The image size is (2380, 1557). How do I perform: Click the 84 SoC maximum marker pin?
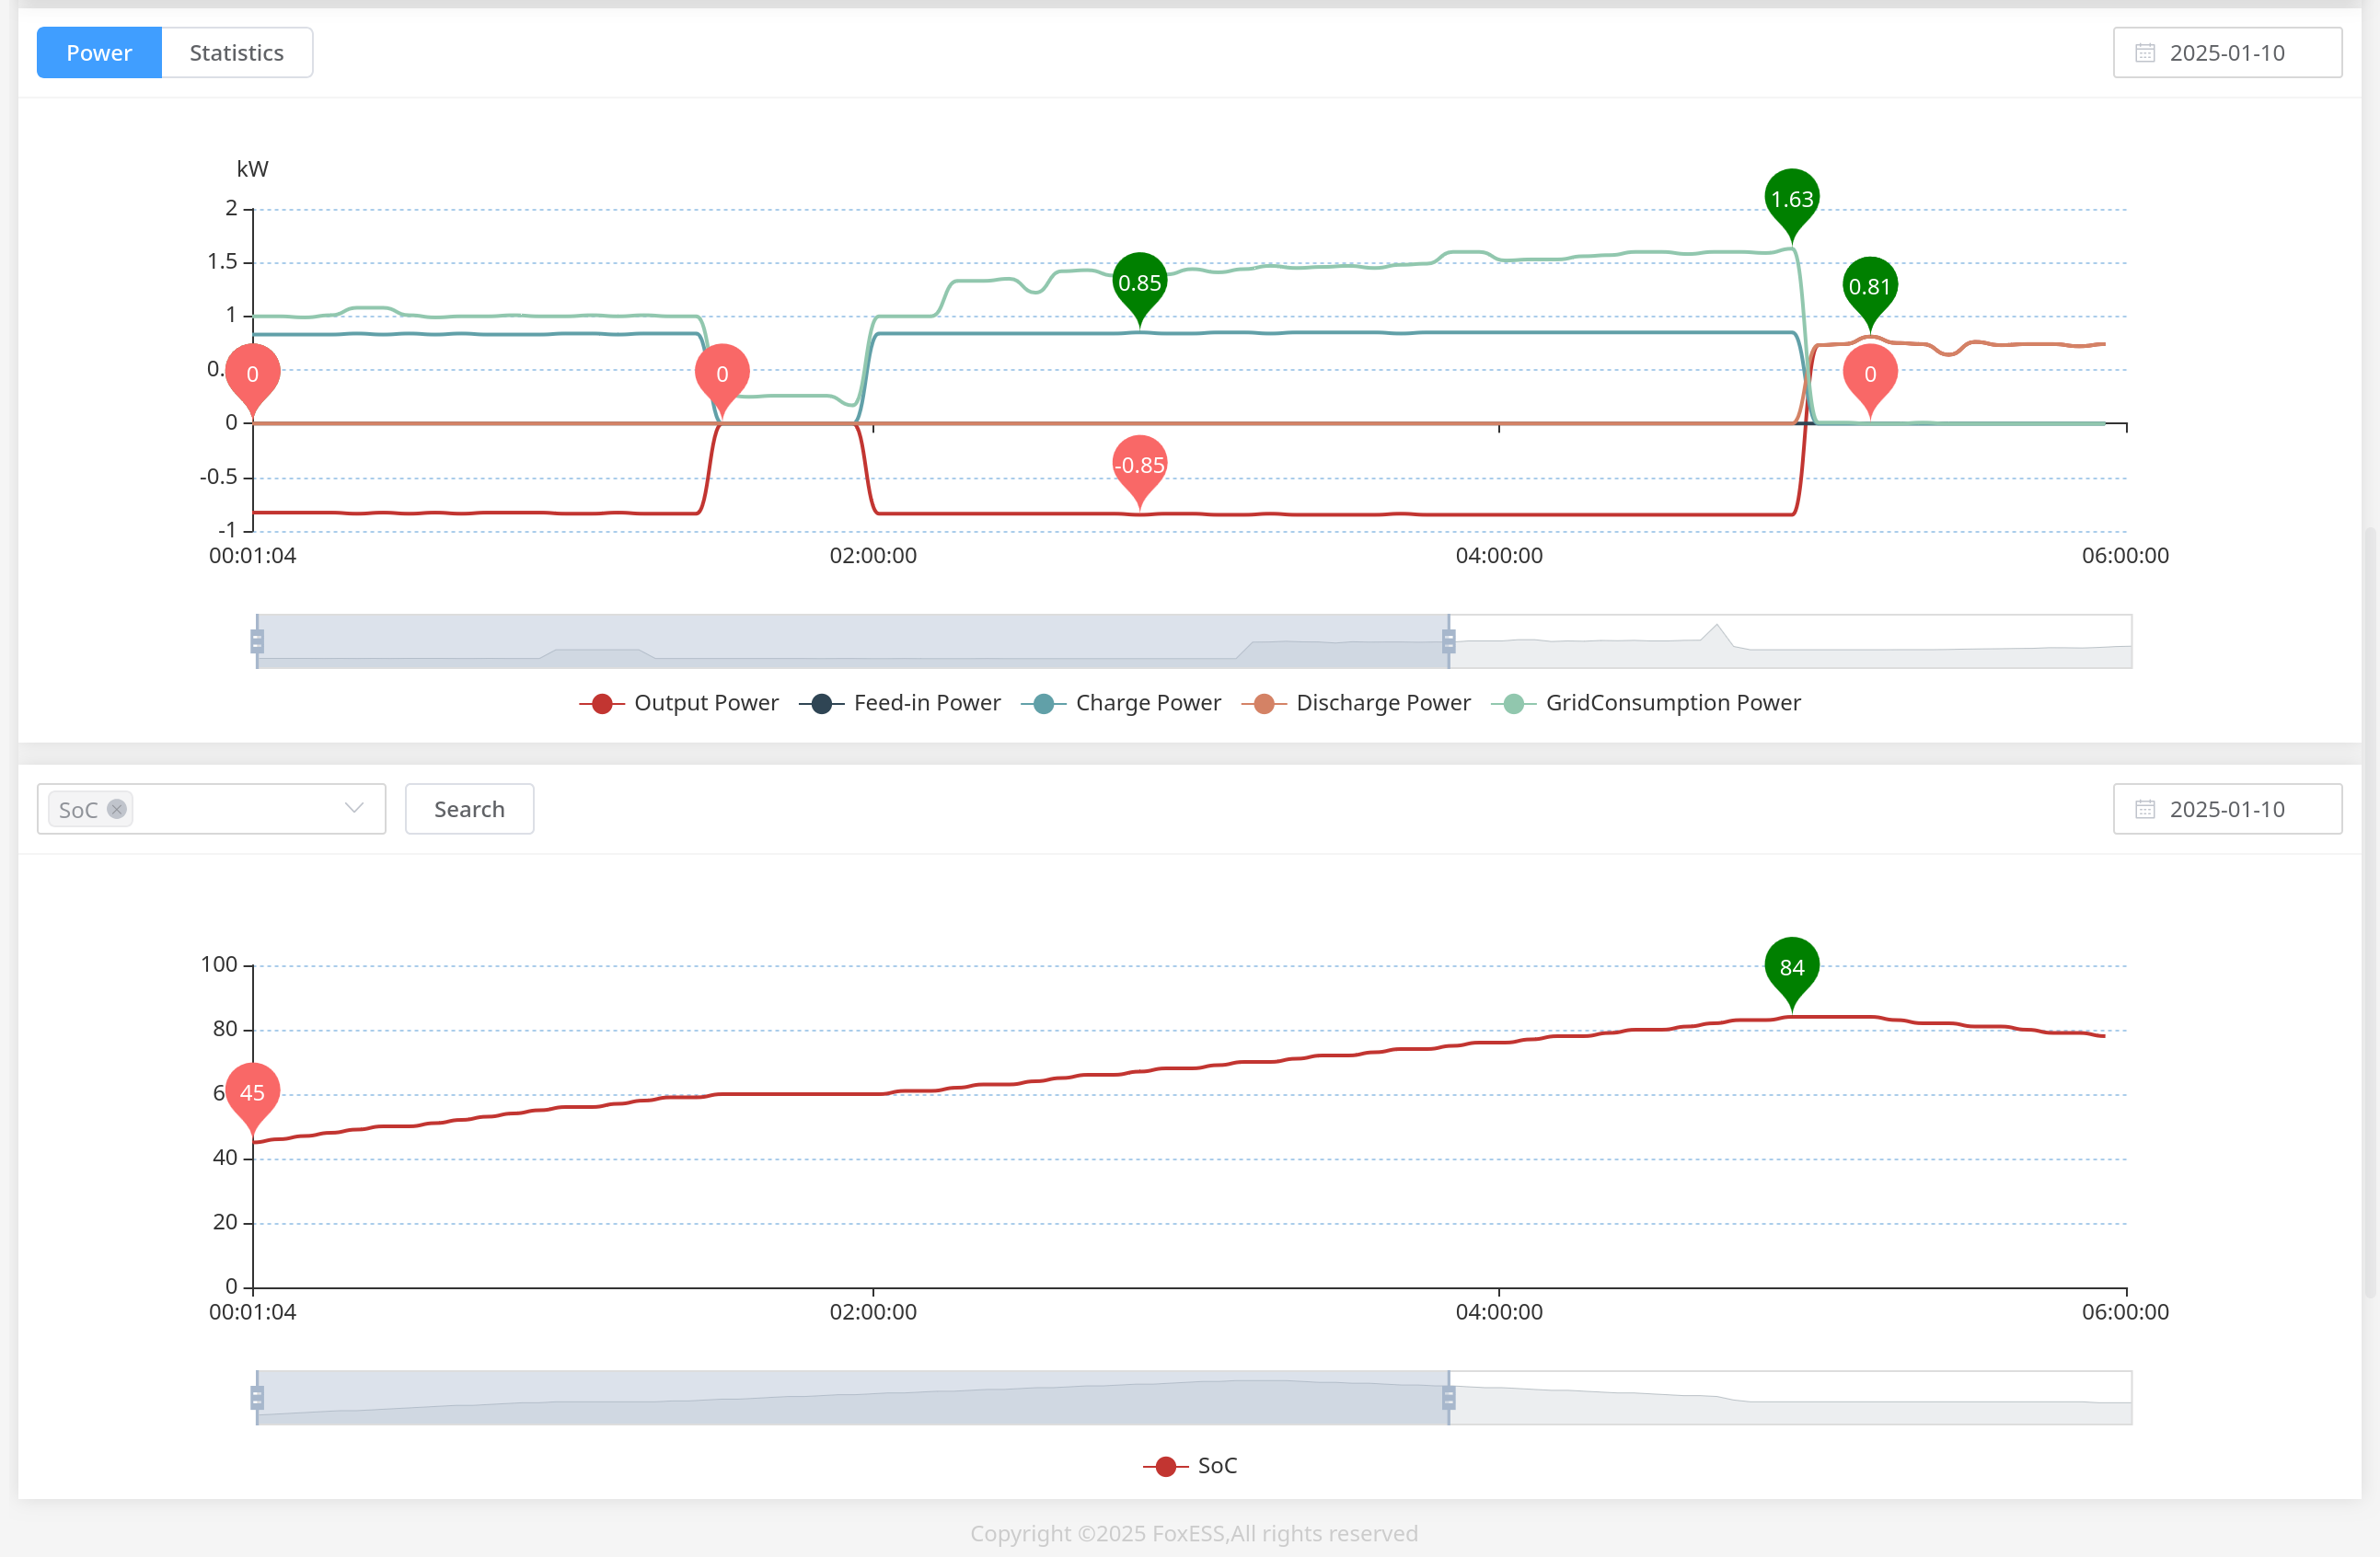click(x=1791, y=967)
